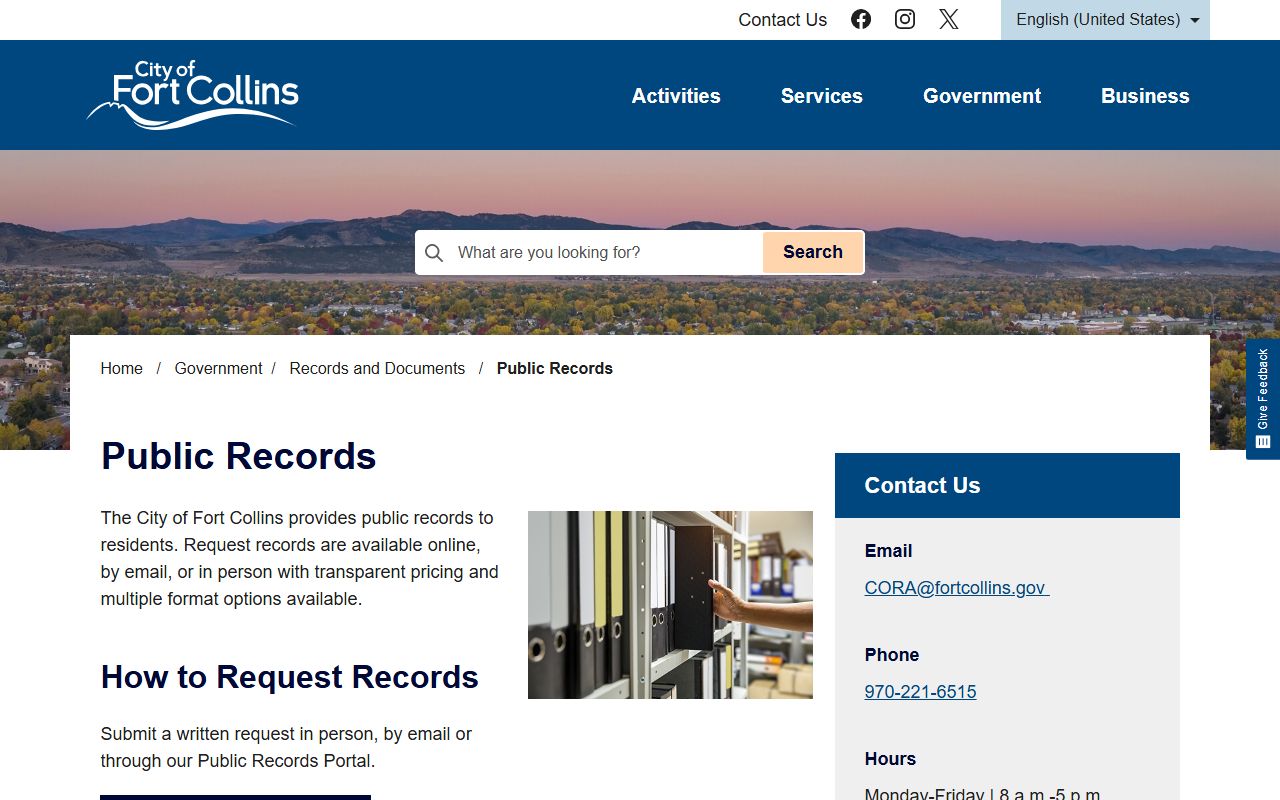Image resolution: width=1280 pixels, height=800 pixels.
Task: Click the Phone label in sidebar
Action: tap(892, 655)
